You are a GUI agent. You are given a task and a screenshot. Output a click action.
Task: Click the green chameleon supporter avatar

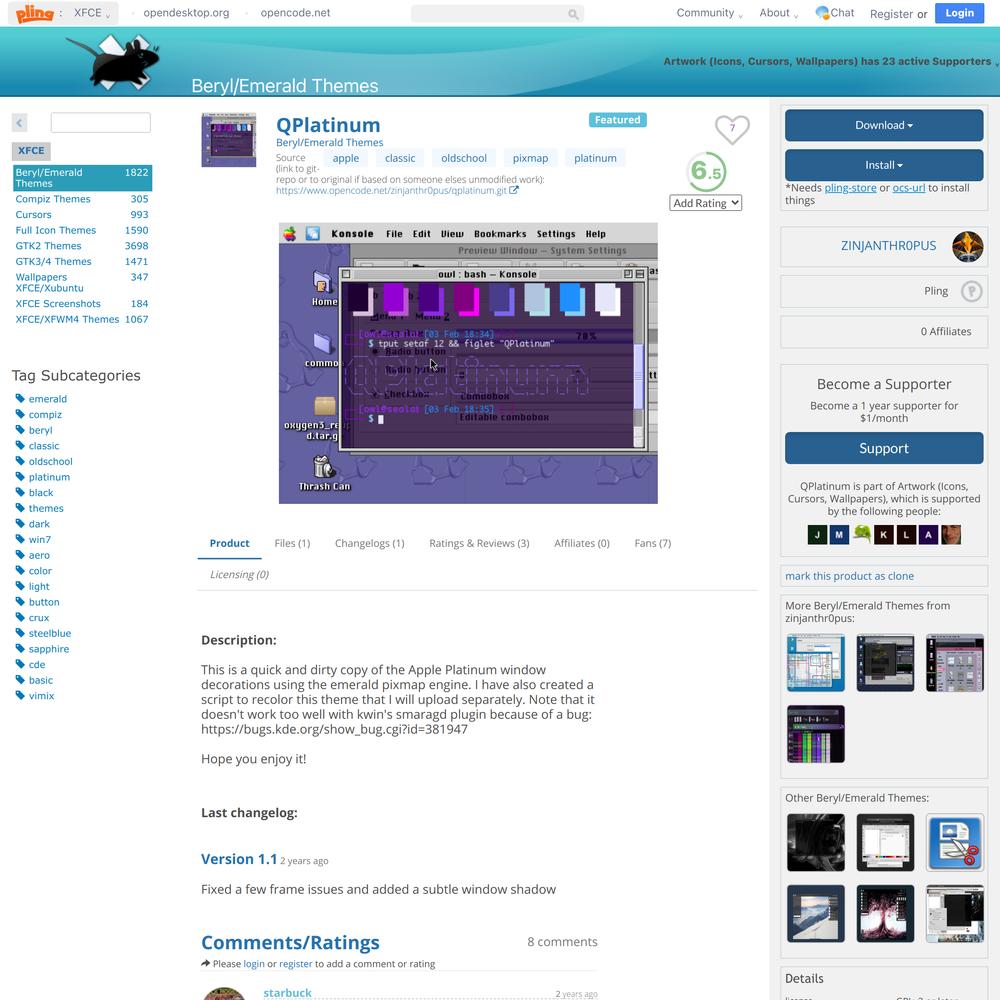point(862,534)
